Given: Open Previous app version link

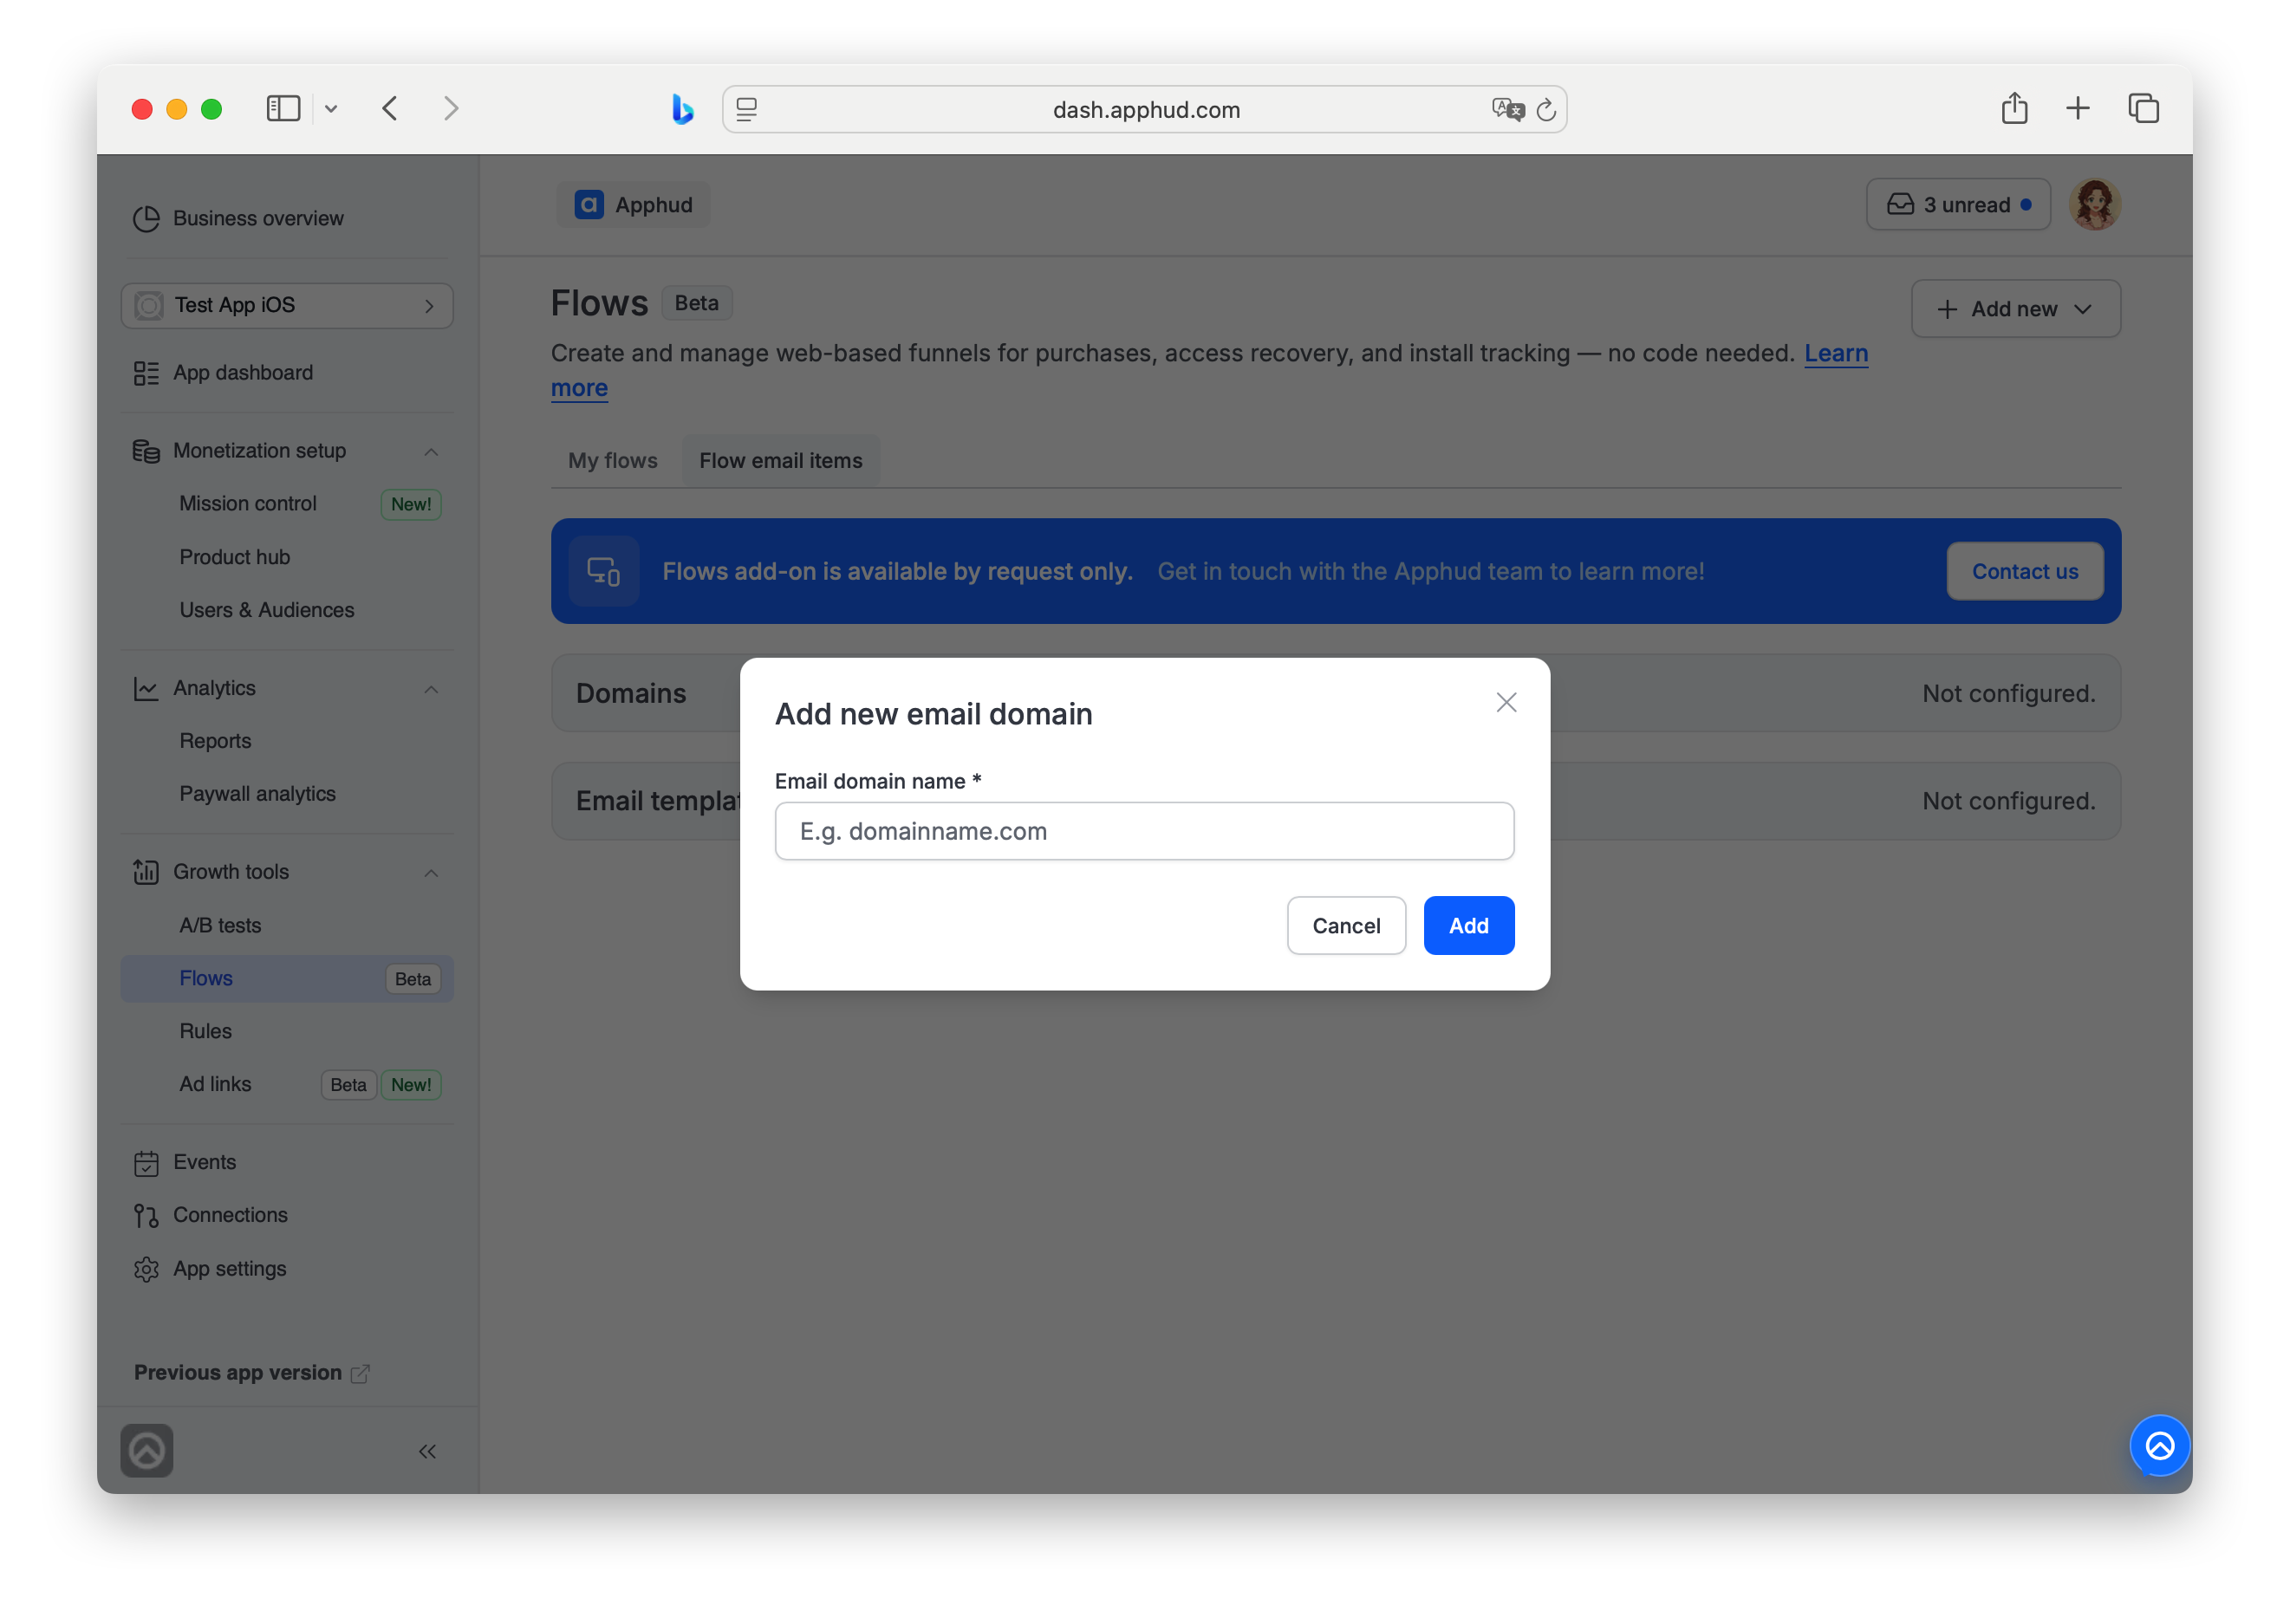Looking at the screenshot, I should pyautogui.click(x=252, y=1373).
